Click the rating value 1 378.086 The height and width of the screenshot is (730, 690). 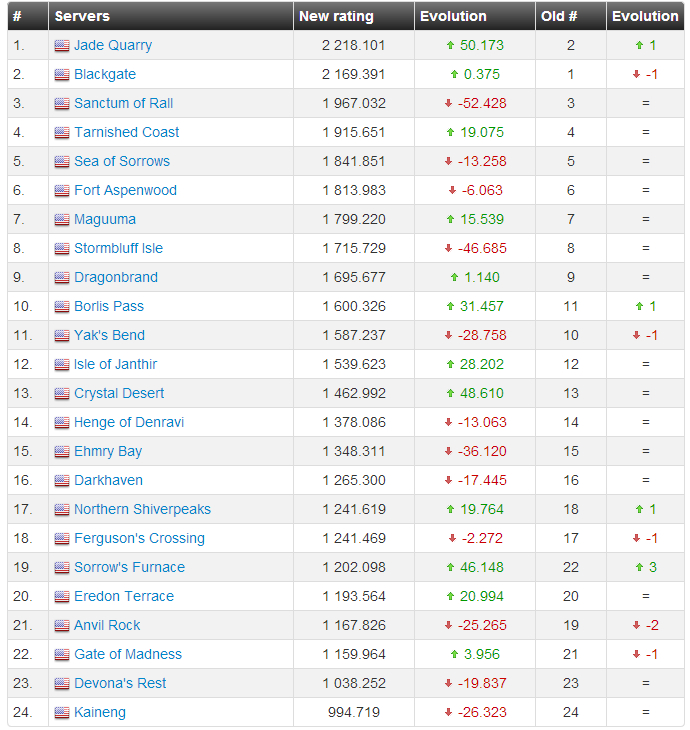click(x=354, y=422)
